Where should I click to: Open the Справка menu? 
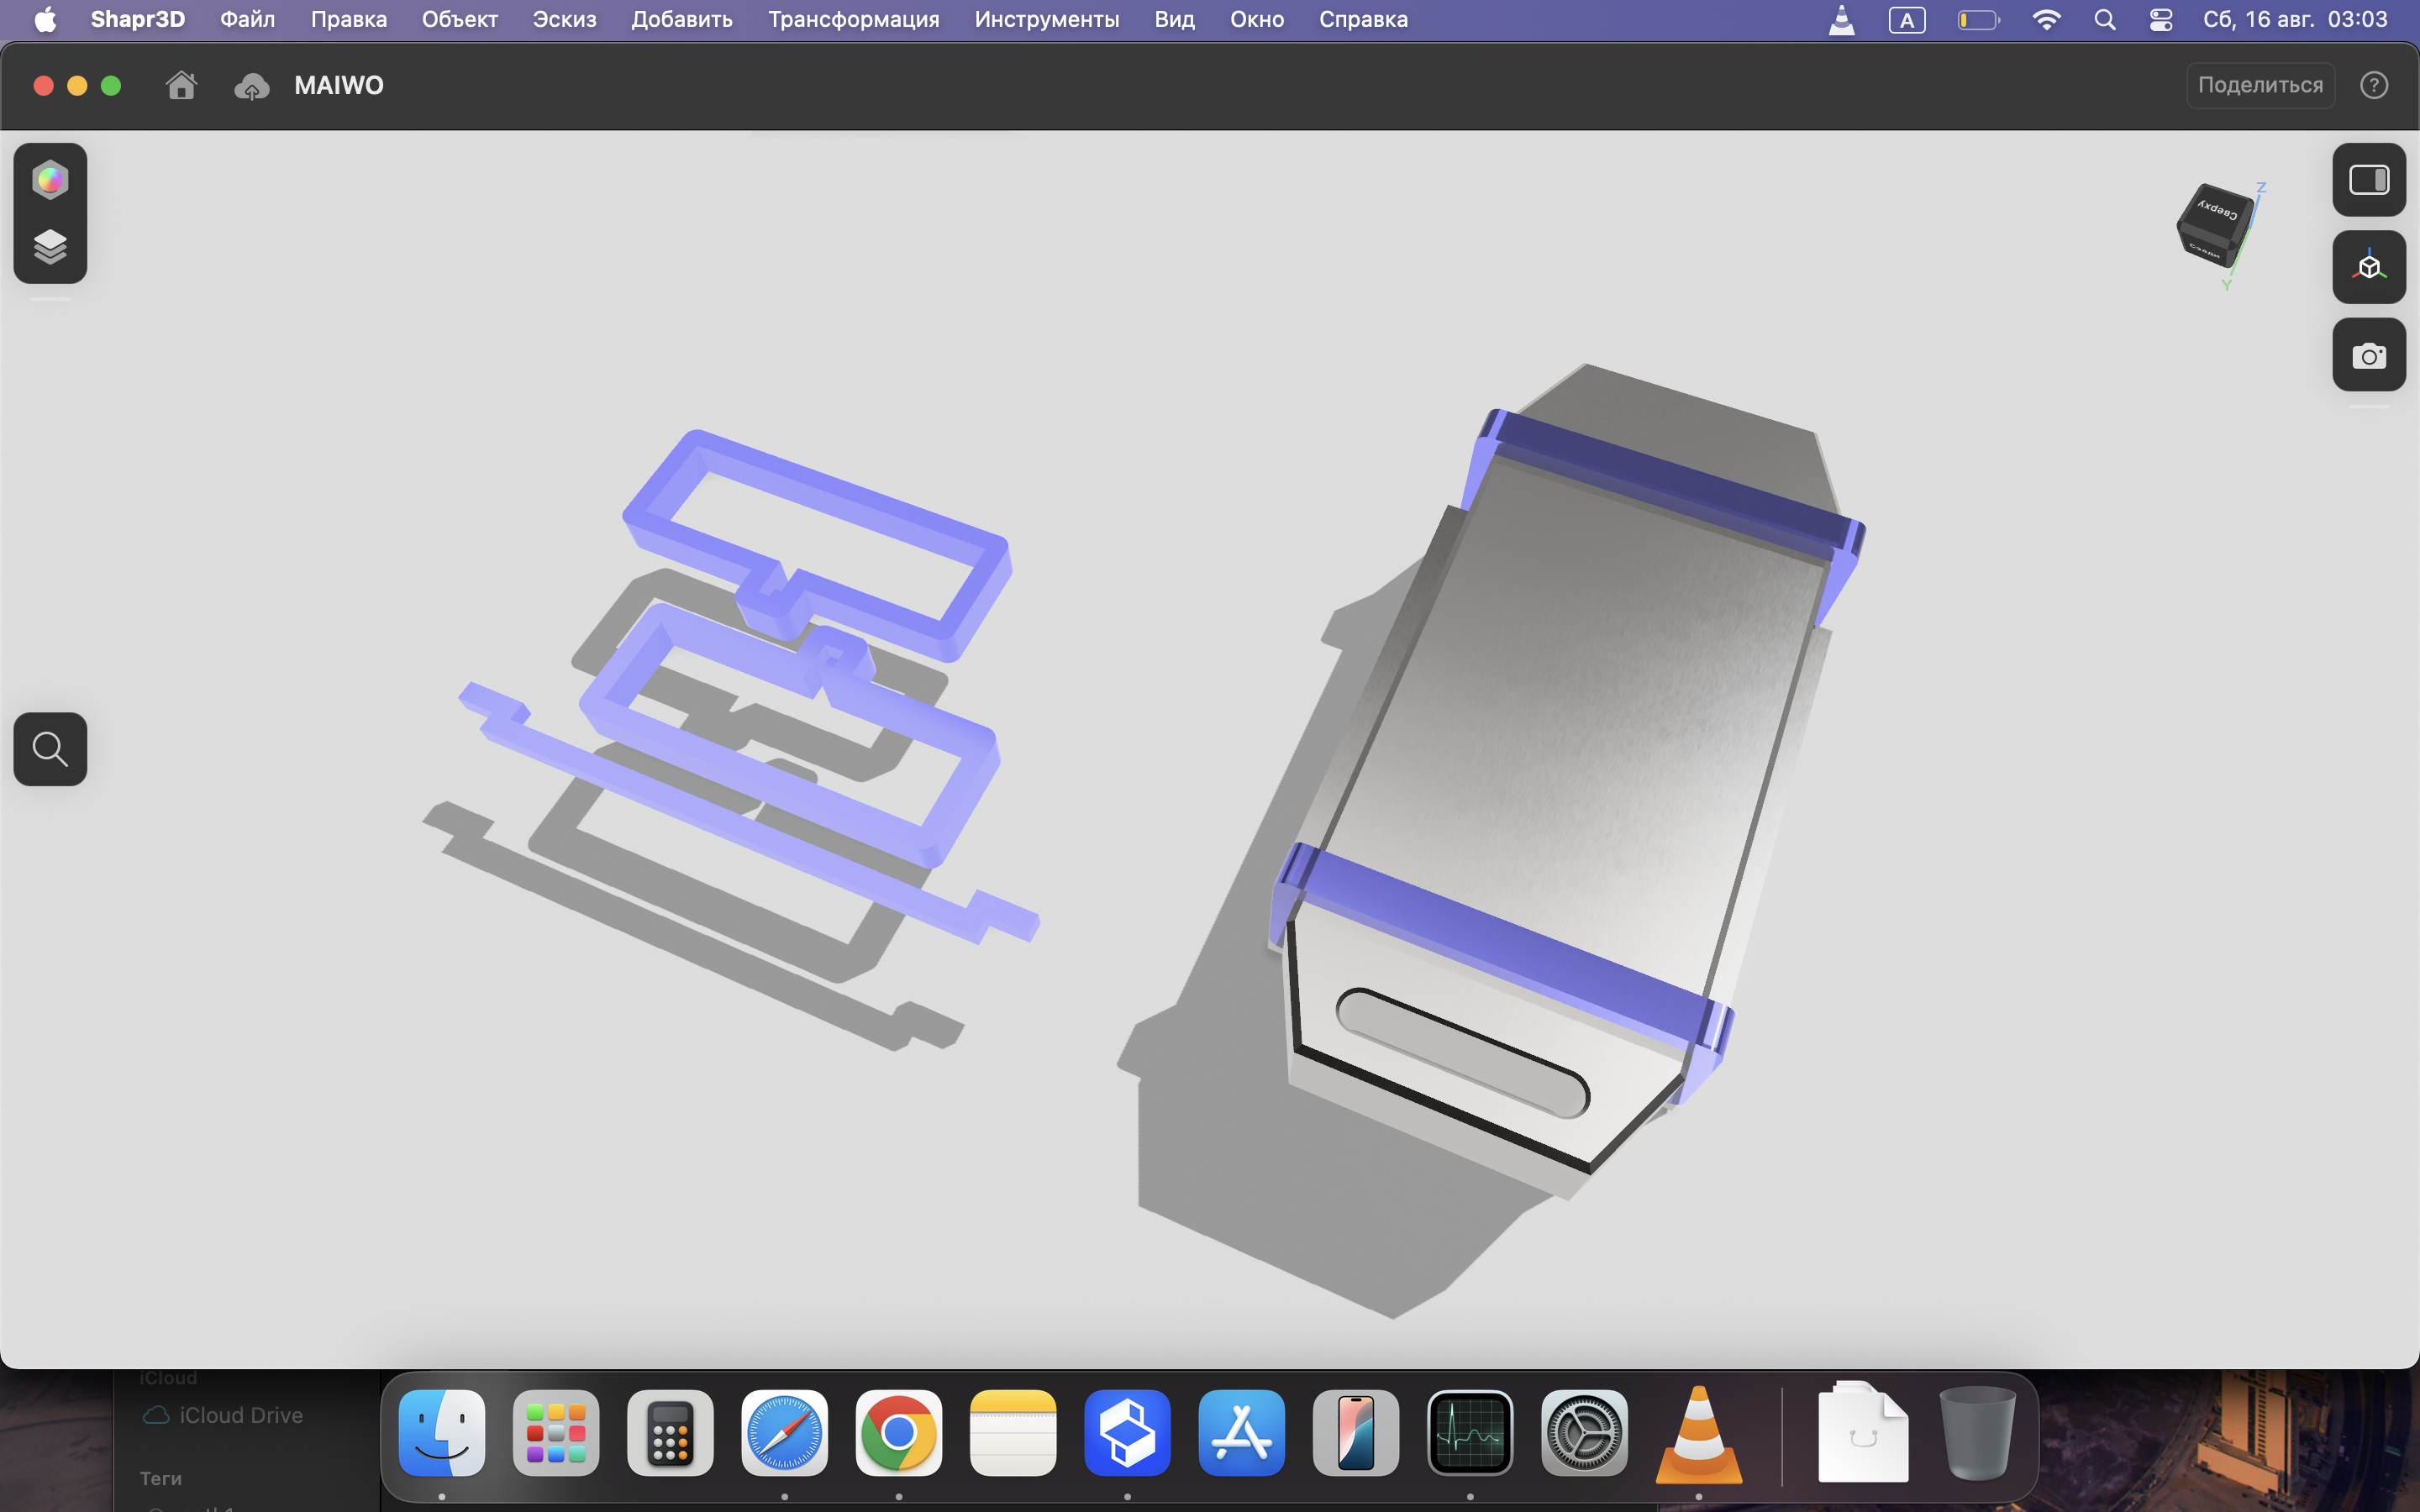click(x=1363, y=19)
